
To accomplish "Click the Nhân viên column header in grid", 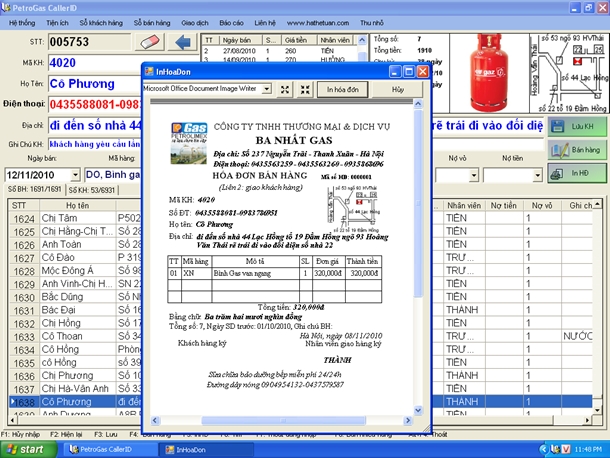I will [x=464, y=205].
